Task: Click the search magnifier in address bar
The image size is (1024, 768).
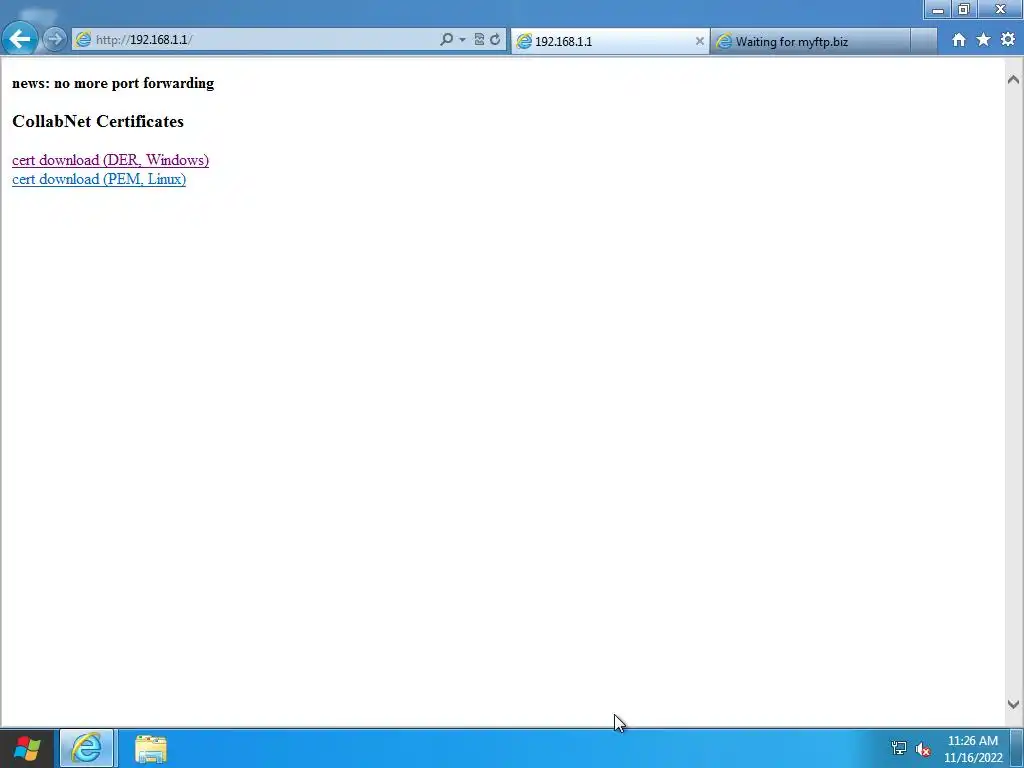Action: click(x=446, y=40)
